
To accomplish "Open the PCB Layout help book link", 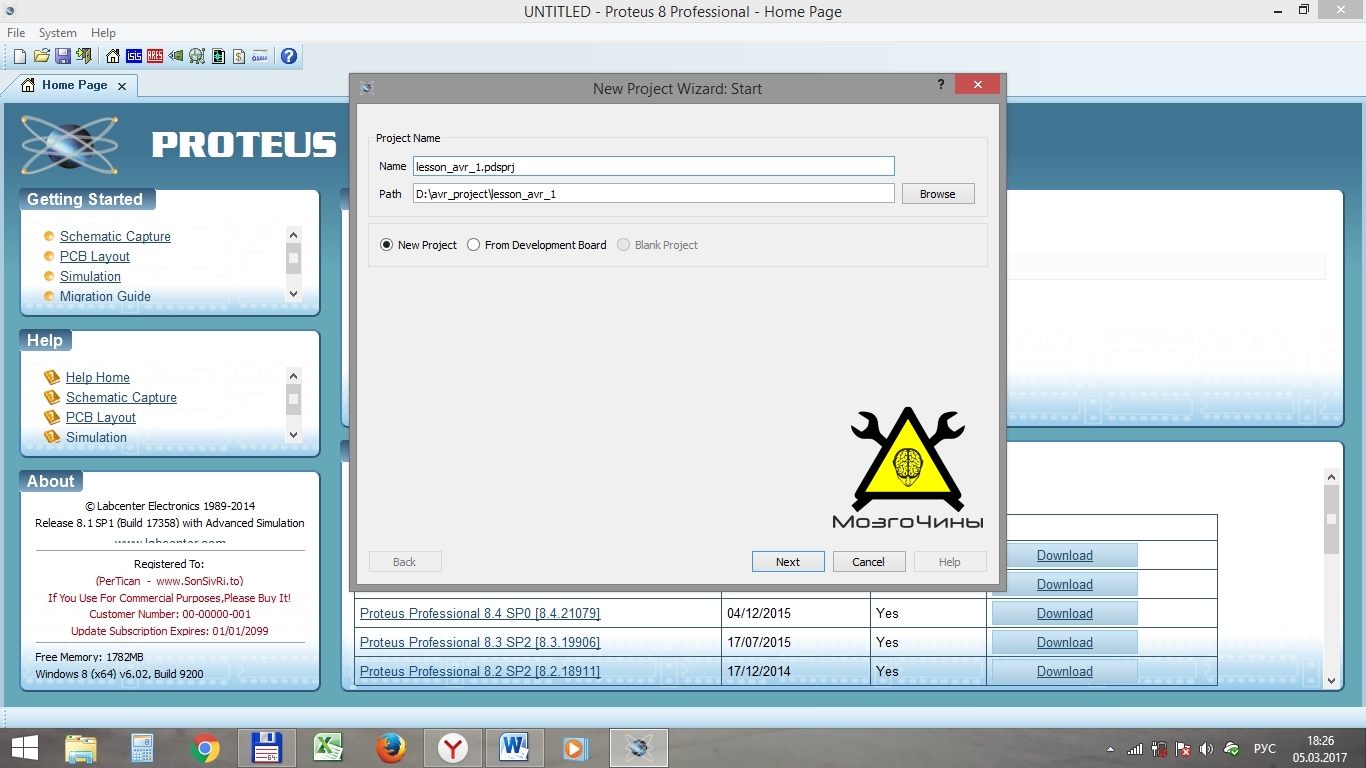I will (101, 417).
